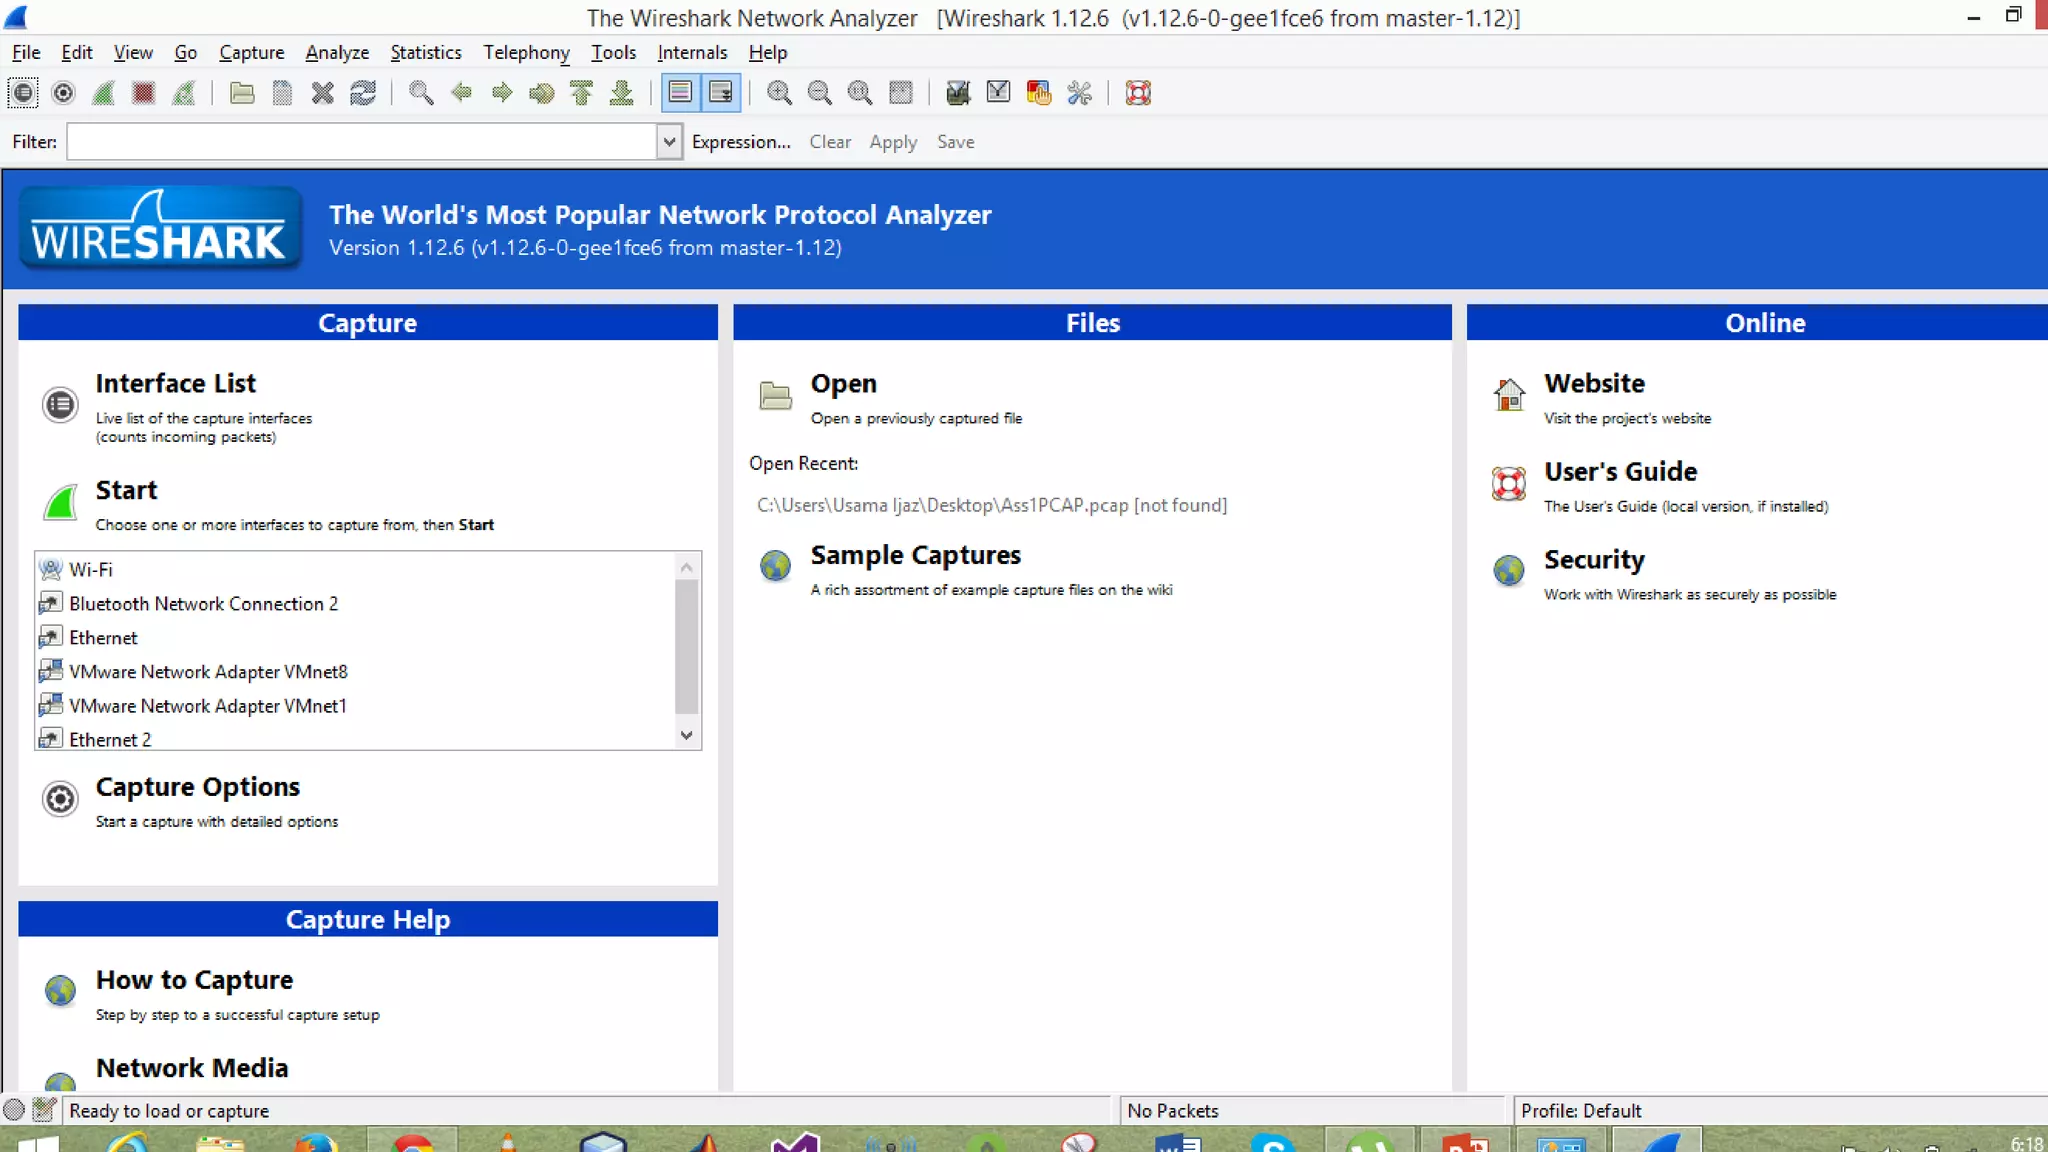Click the expert info indicator in the status bar
The width and height of the screenshot is (2048, 1152).
[x=14, y=1110]
